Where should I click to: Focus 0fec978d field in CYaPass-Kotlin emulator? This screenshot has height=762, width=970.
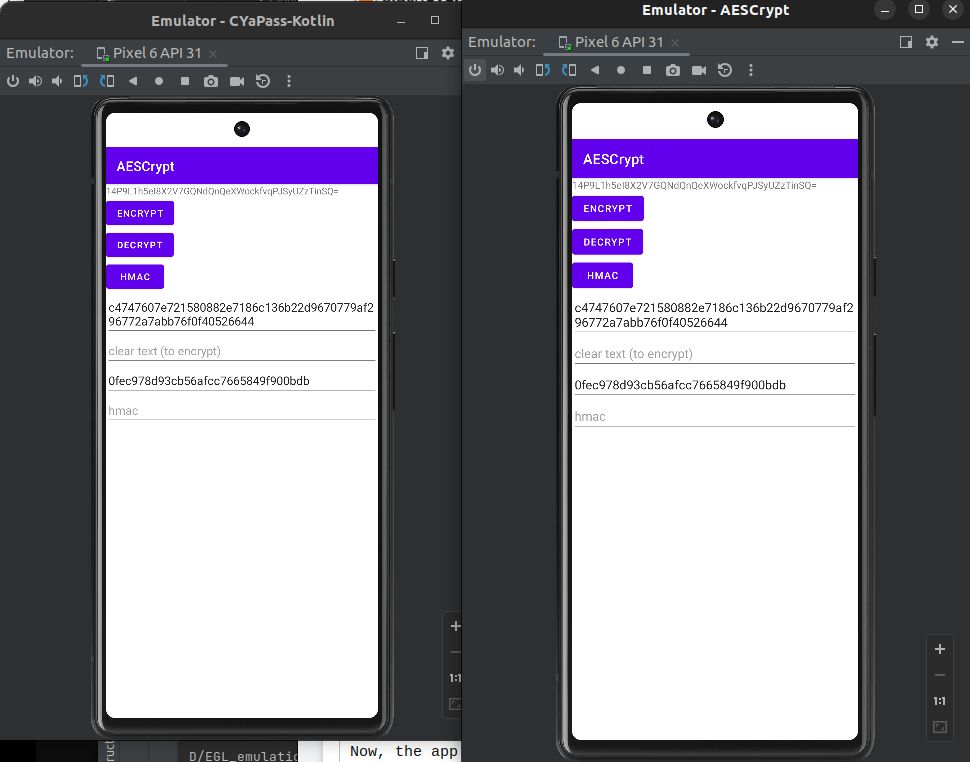[242, 381]
